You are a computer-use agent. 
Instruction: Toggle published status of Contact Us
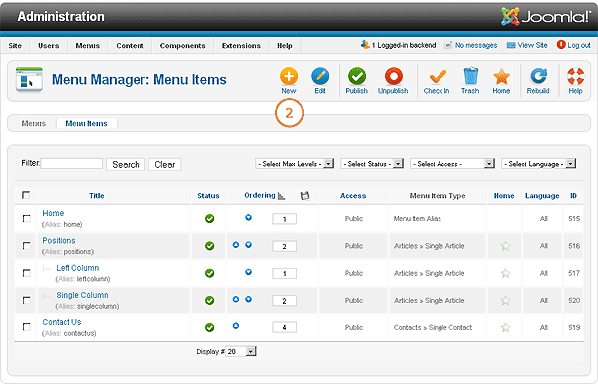[x=209, y=327]
